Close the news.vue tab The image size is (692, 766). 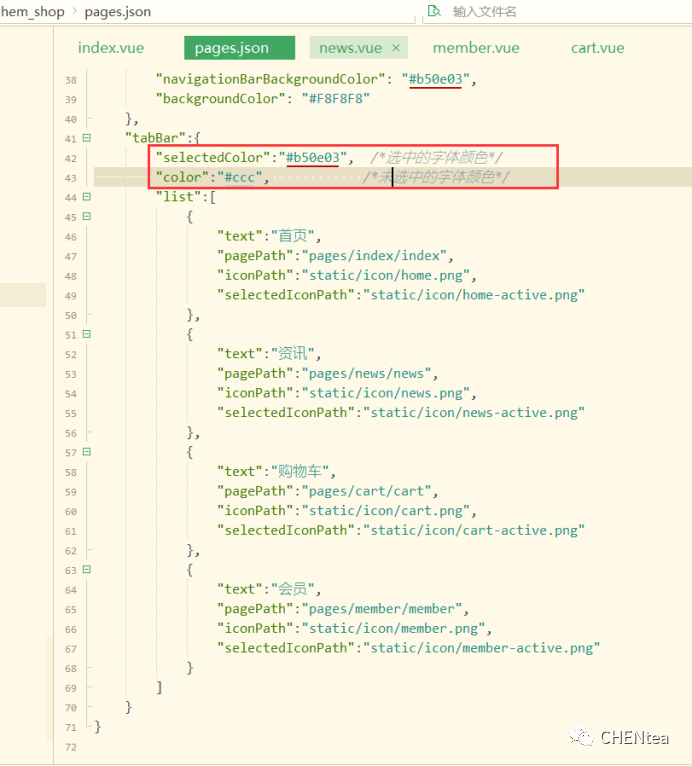[396, 48]
